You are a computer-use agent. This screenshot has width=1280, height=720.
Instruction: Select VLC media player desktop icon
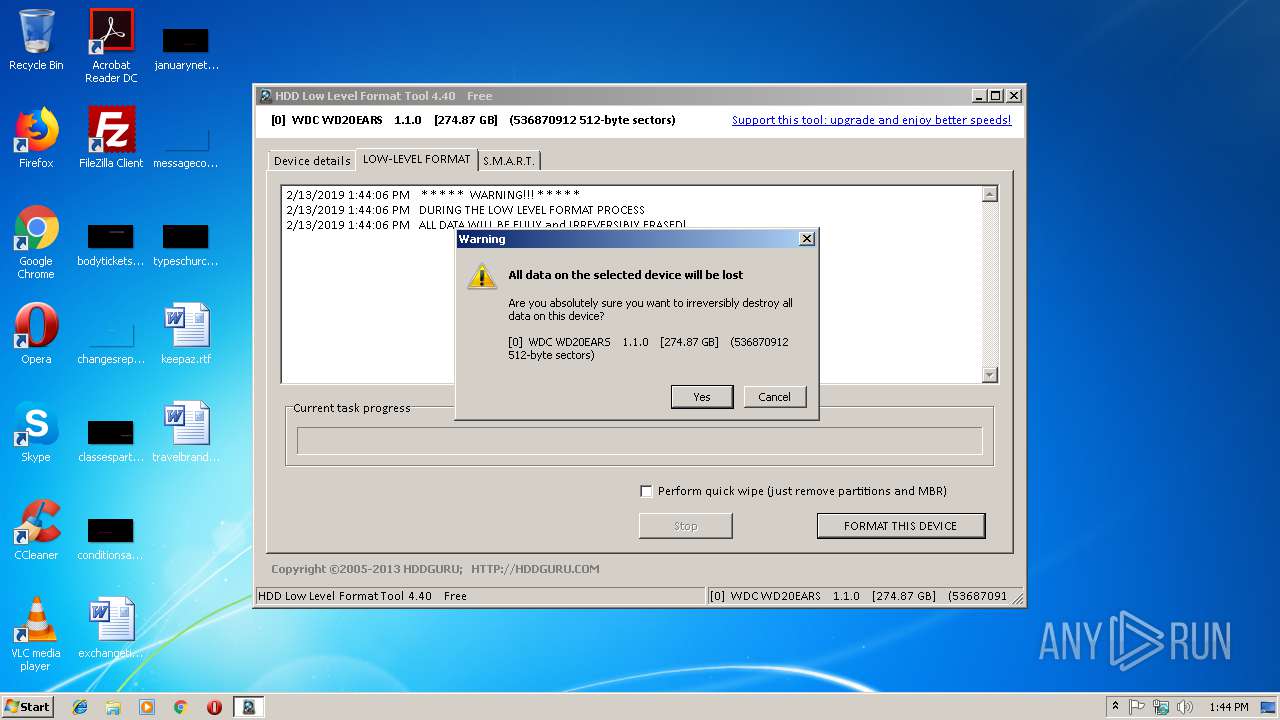click(36, 634)
